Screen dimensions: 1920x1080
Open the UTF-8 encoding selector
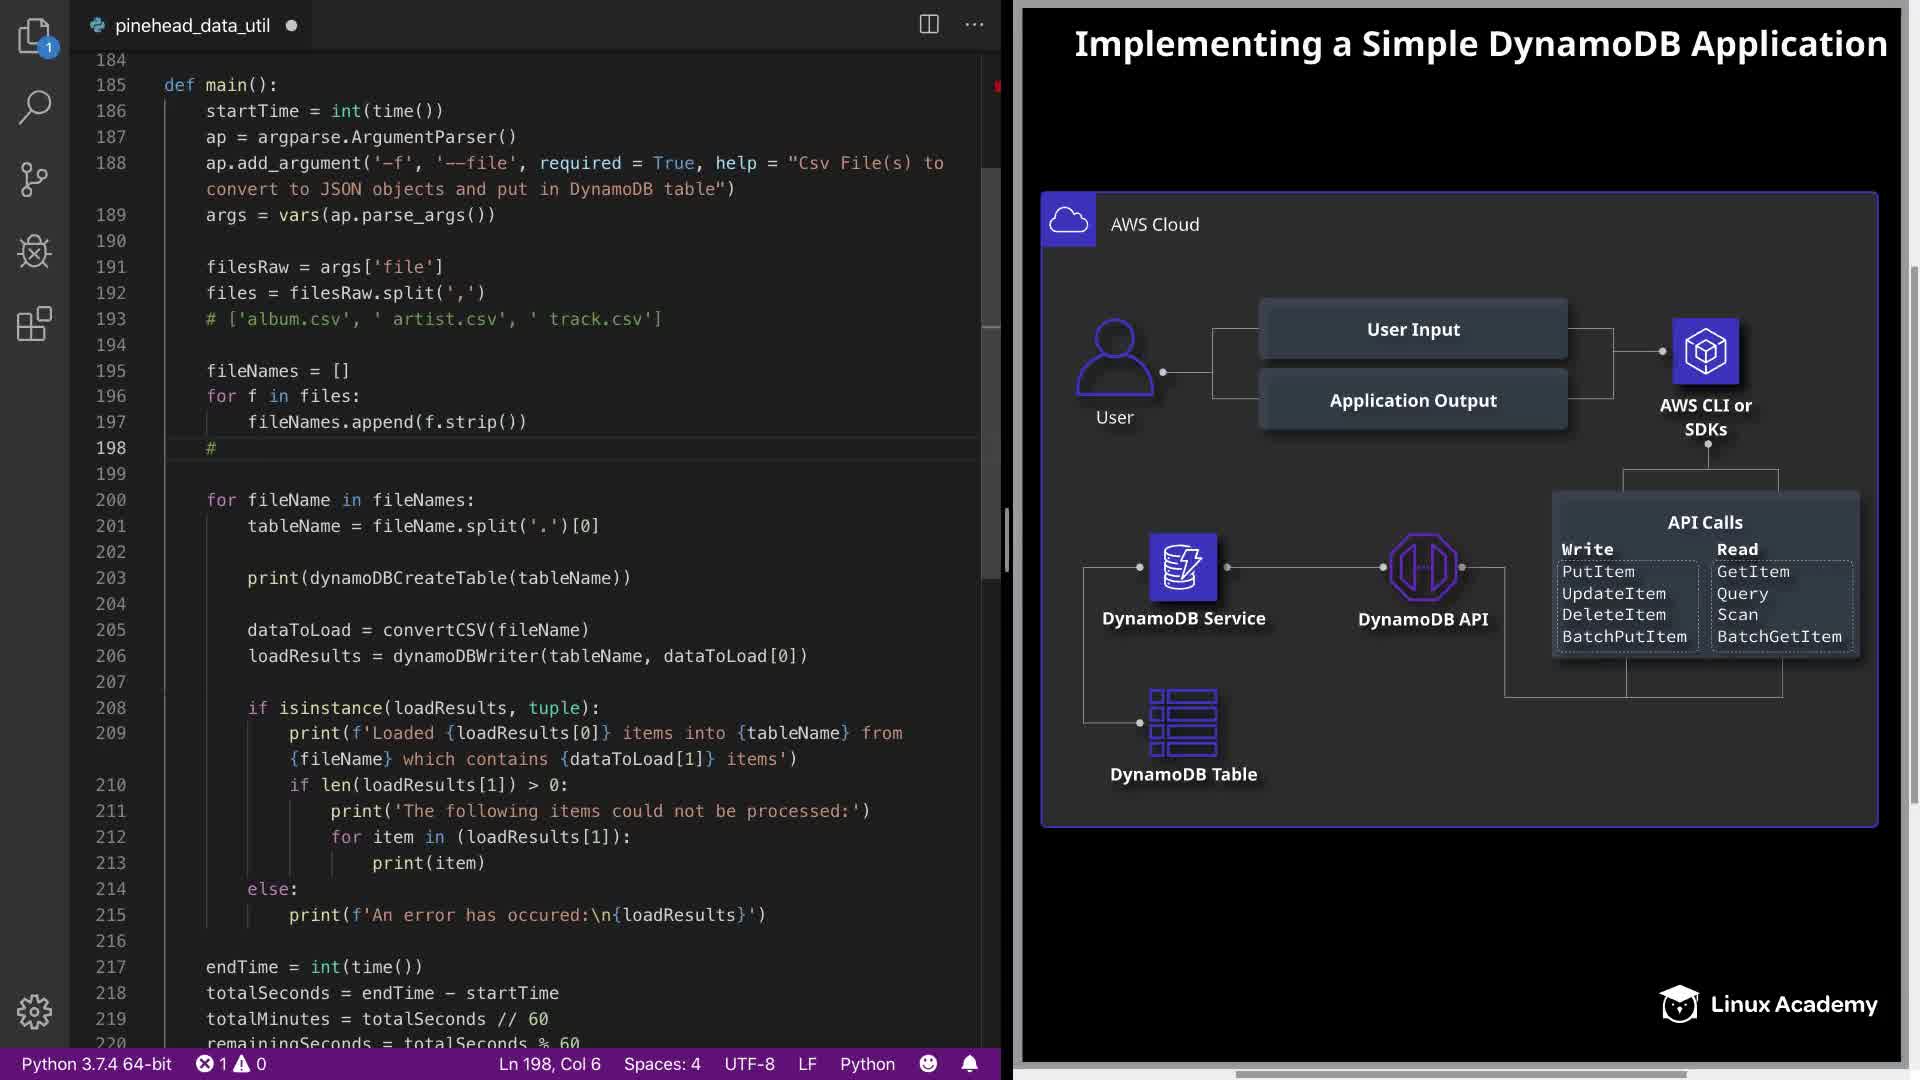[x=749, y=1064]
